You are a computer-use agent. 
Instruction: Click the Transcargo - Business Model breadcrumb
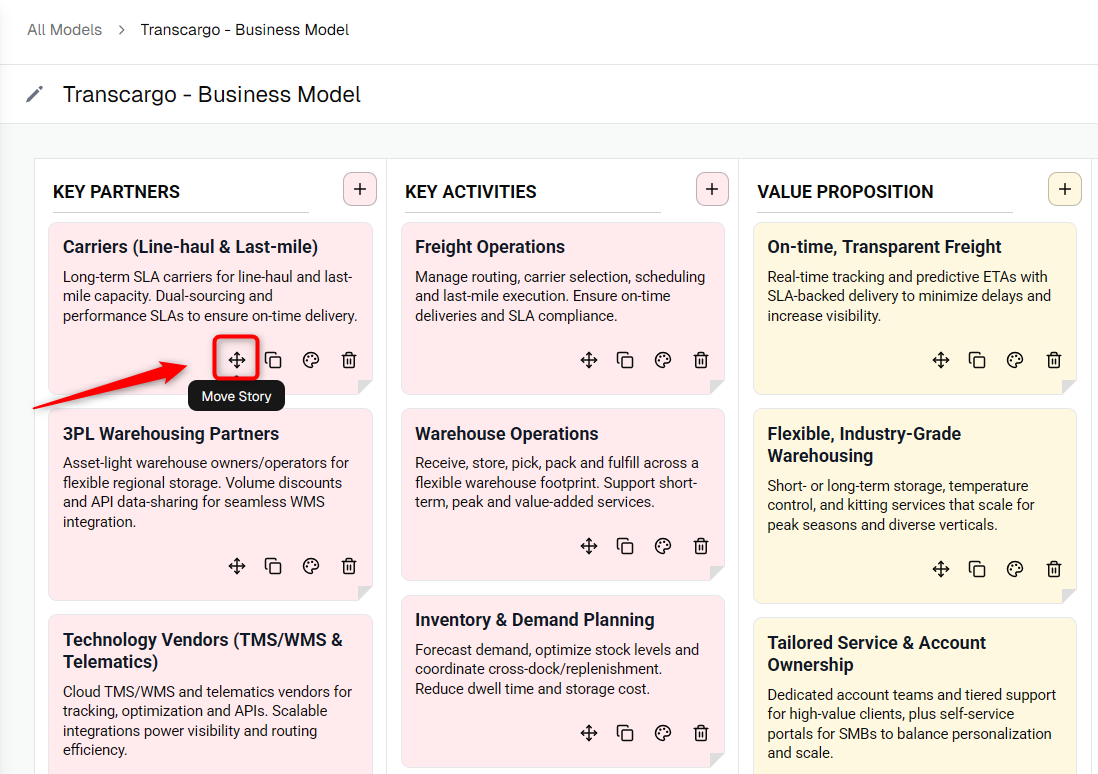point(244,29)
